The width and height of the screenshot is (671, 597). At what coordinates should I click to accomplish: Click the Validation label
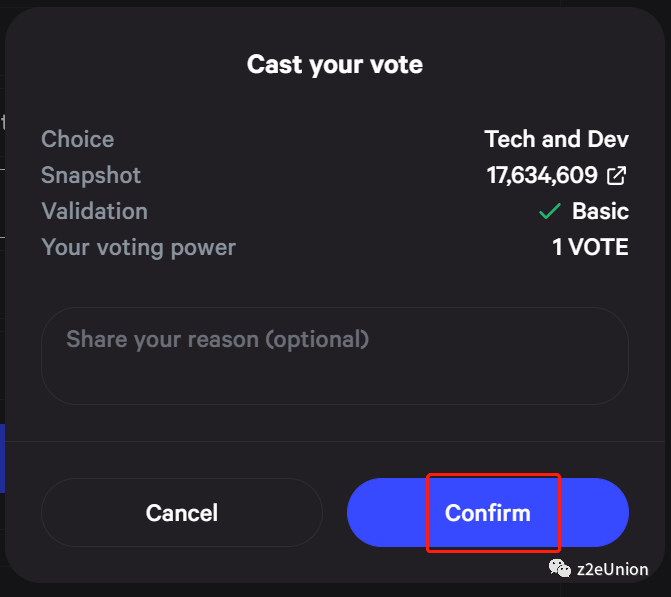pyautogui.click(x=94, y=211)
